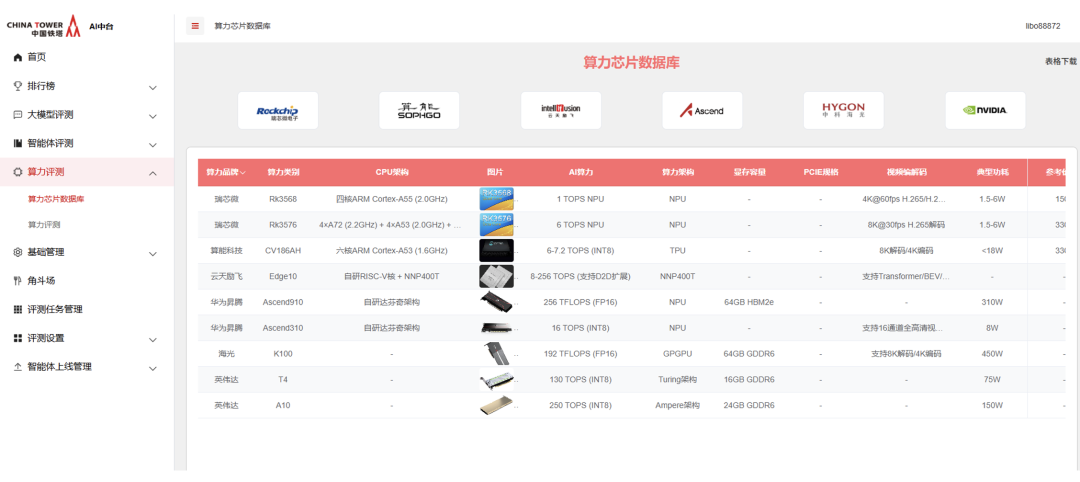Screen dimensions: 1080x482
Task: Open the 算力品牌 column filter dropdown
Action: click(x=243, y=173)
